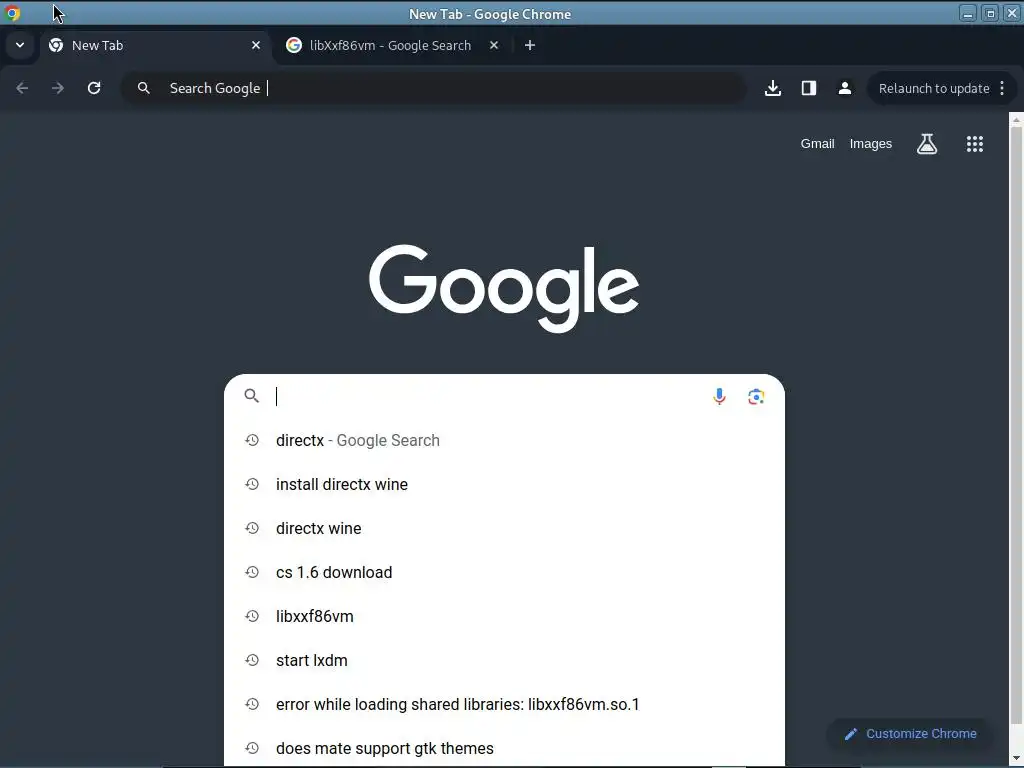Open the Chrome three-dot menu

pyautogui.click(x=1002, y=88)
